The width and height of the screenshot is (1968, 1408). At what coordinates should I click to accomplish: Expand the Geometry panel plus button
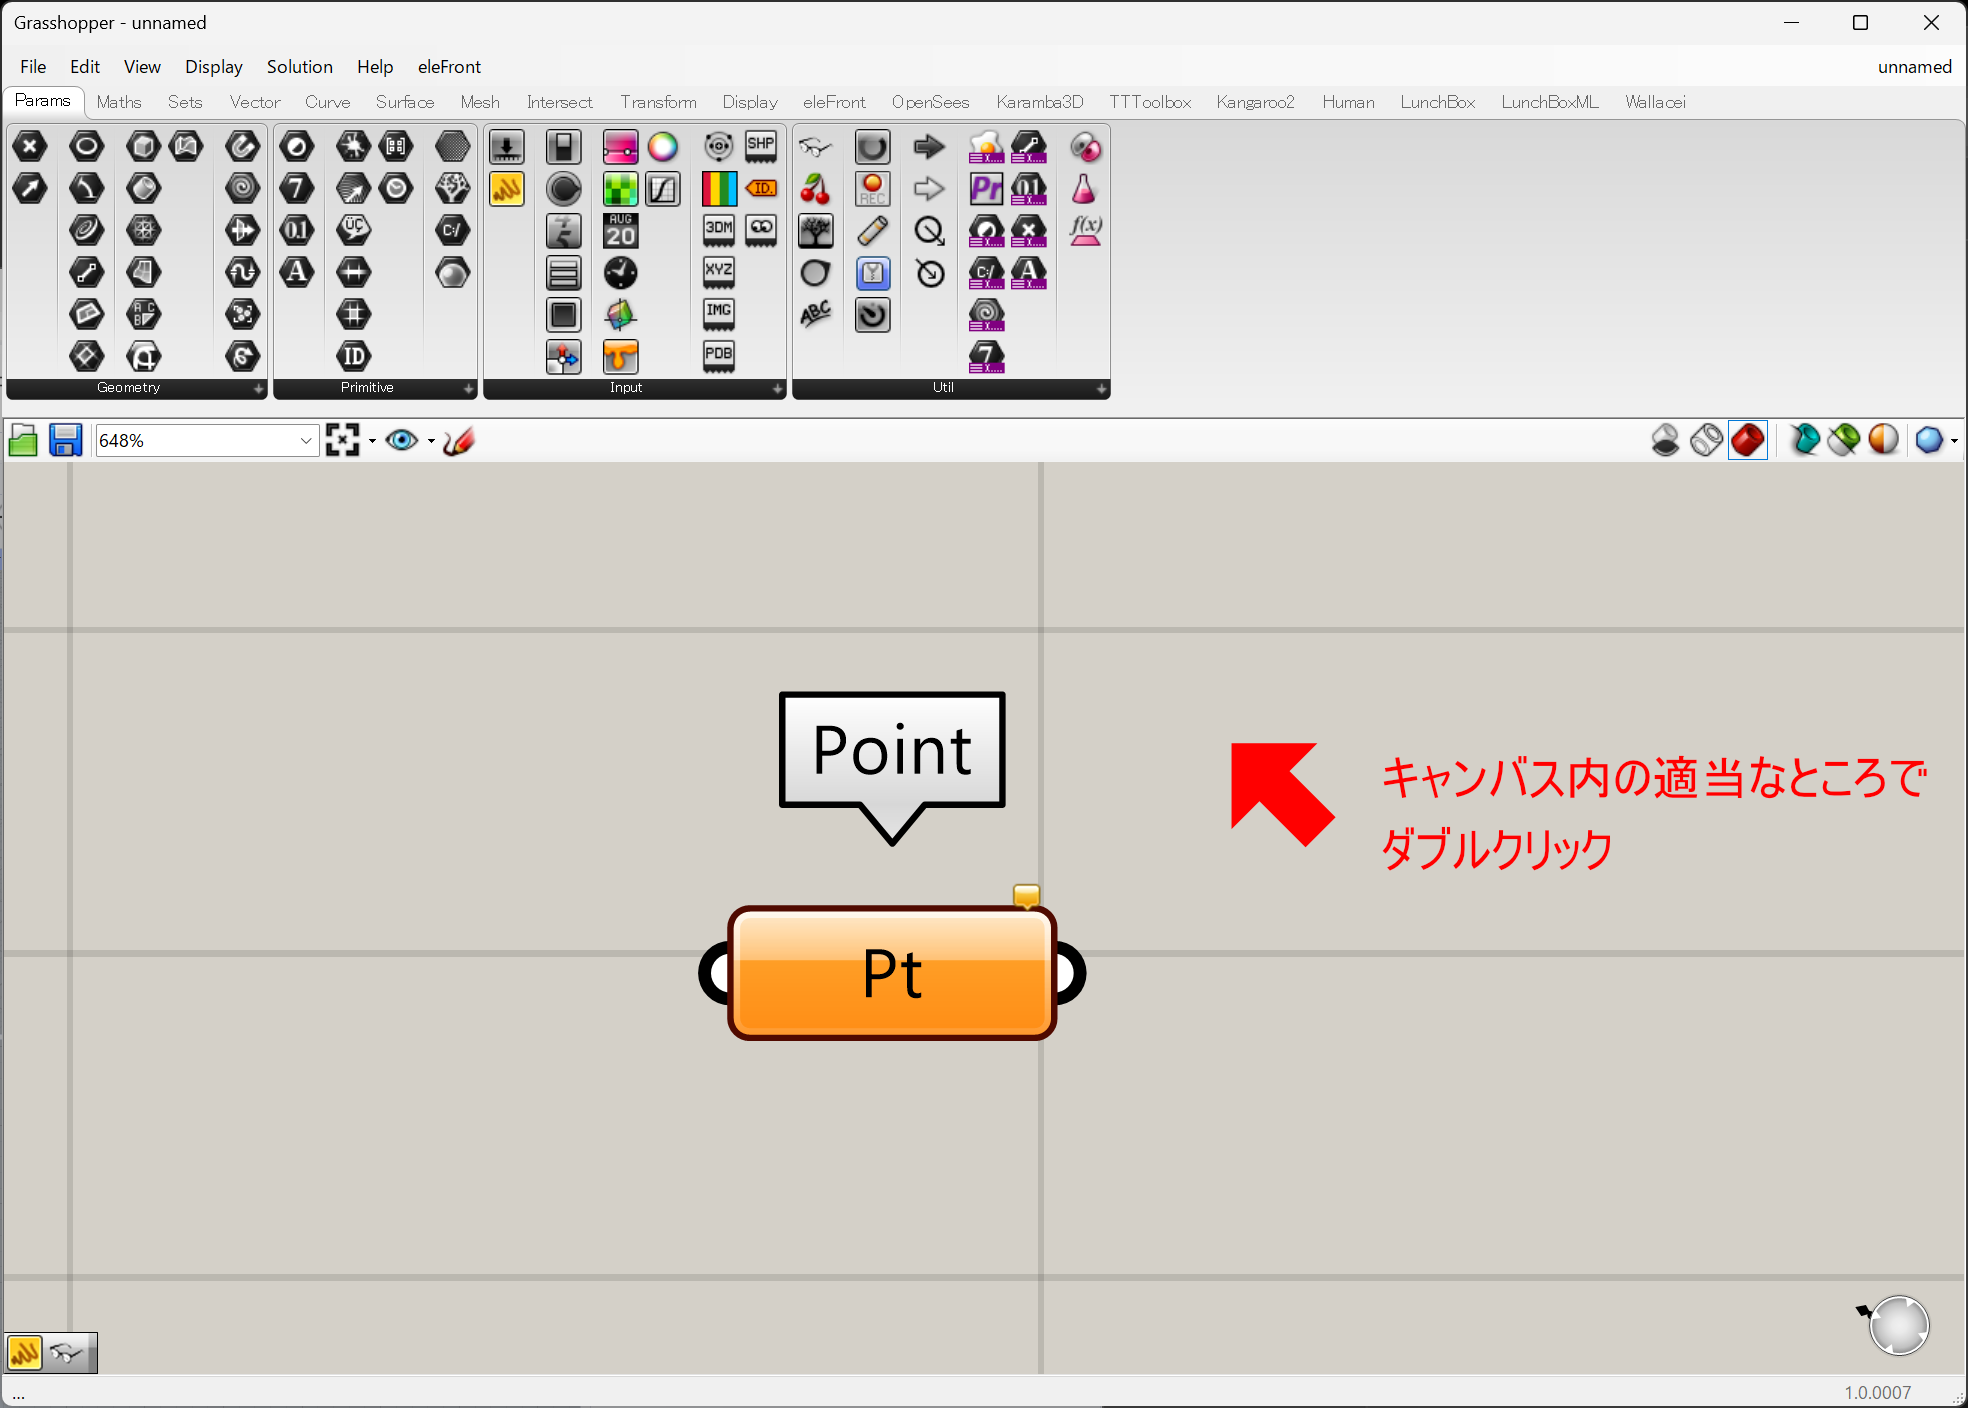tap(258, 388)
